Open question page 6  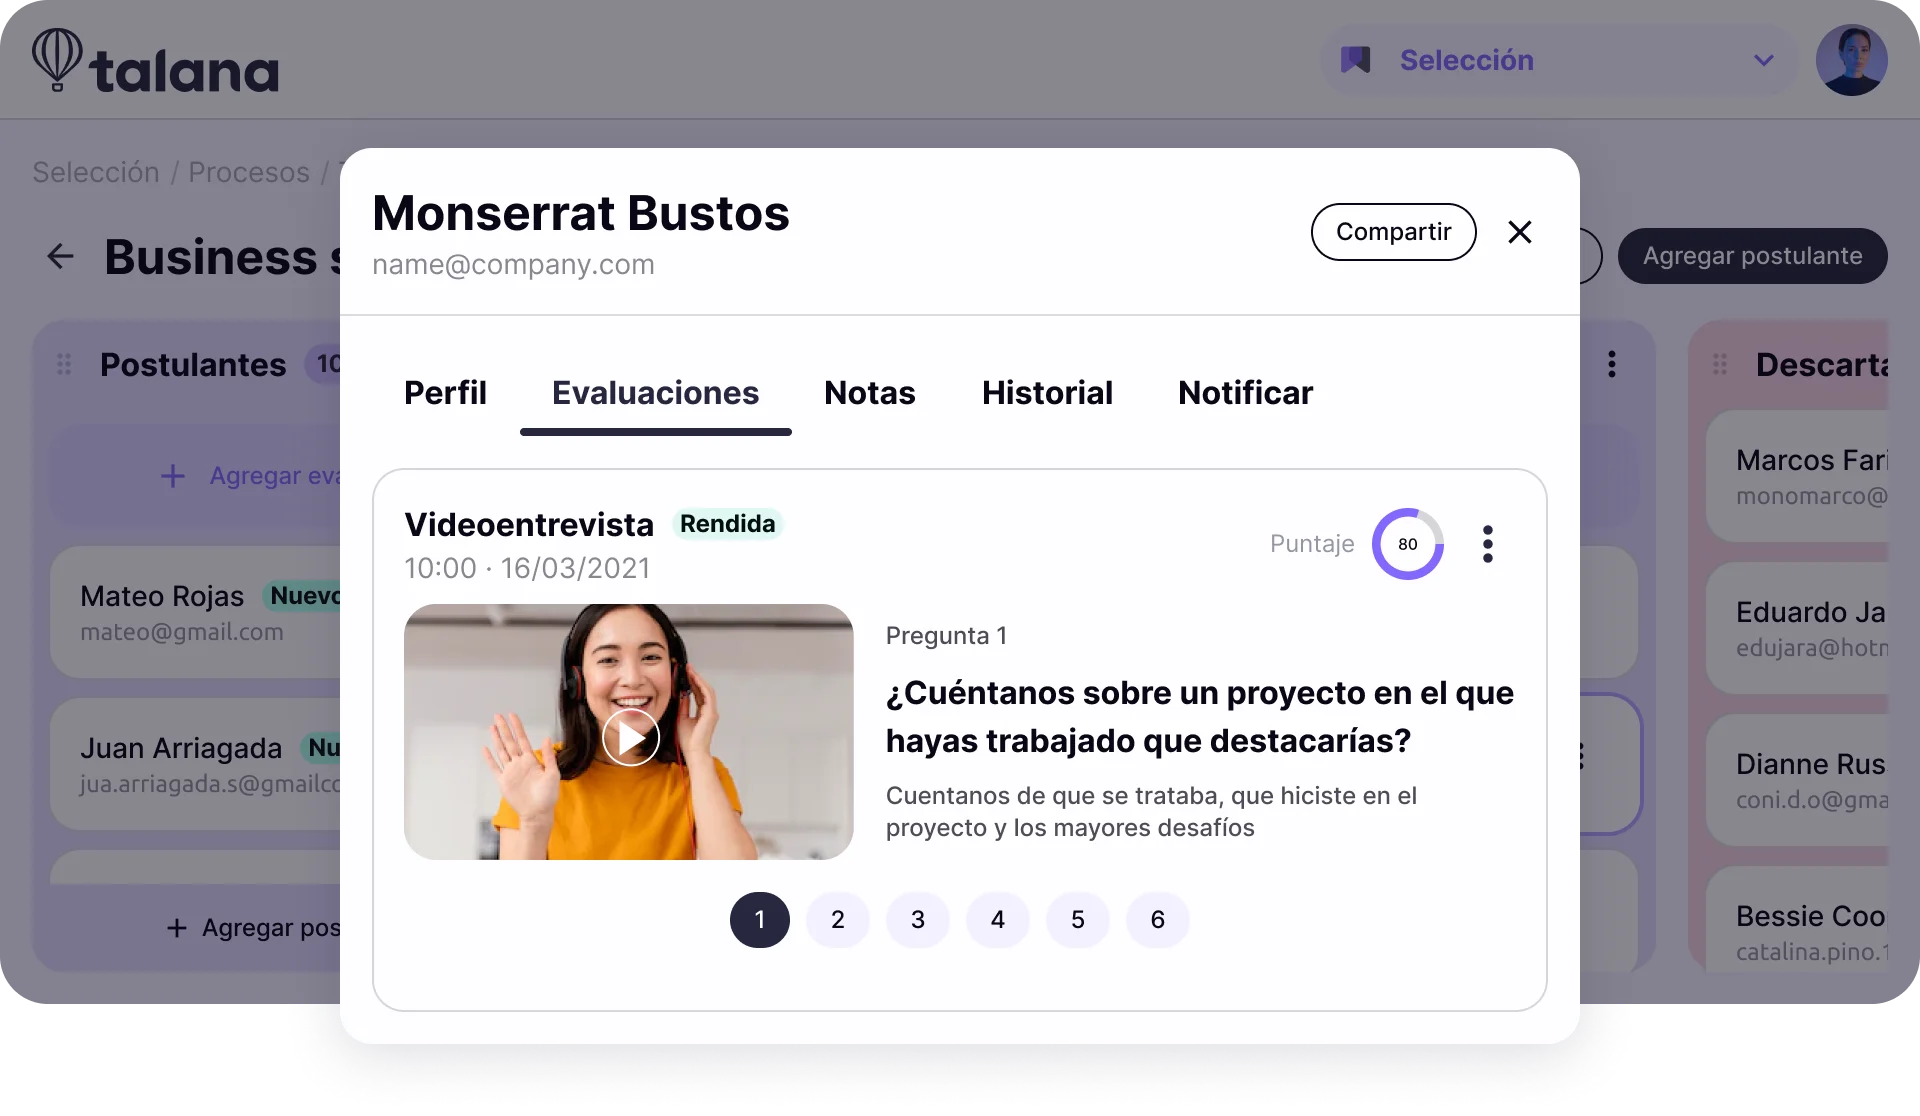(1158, 920)
